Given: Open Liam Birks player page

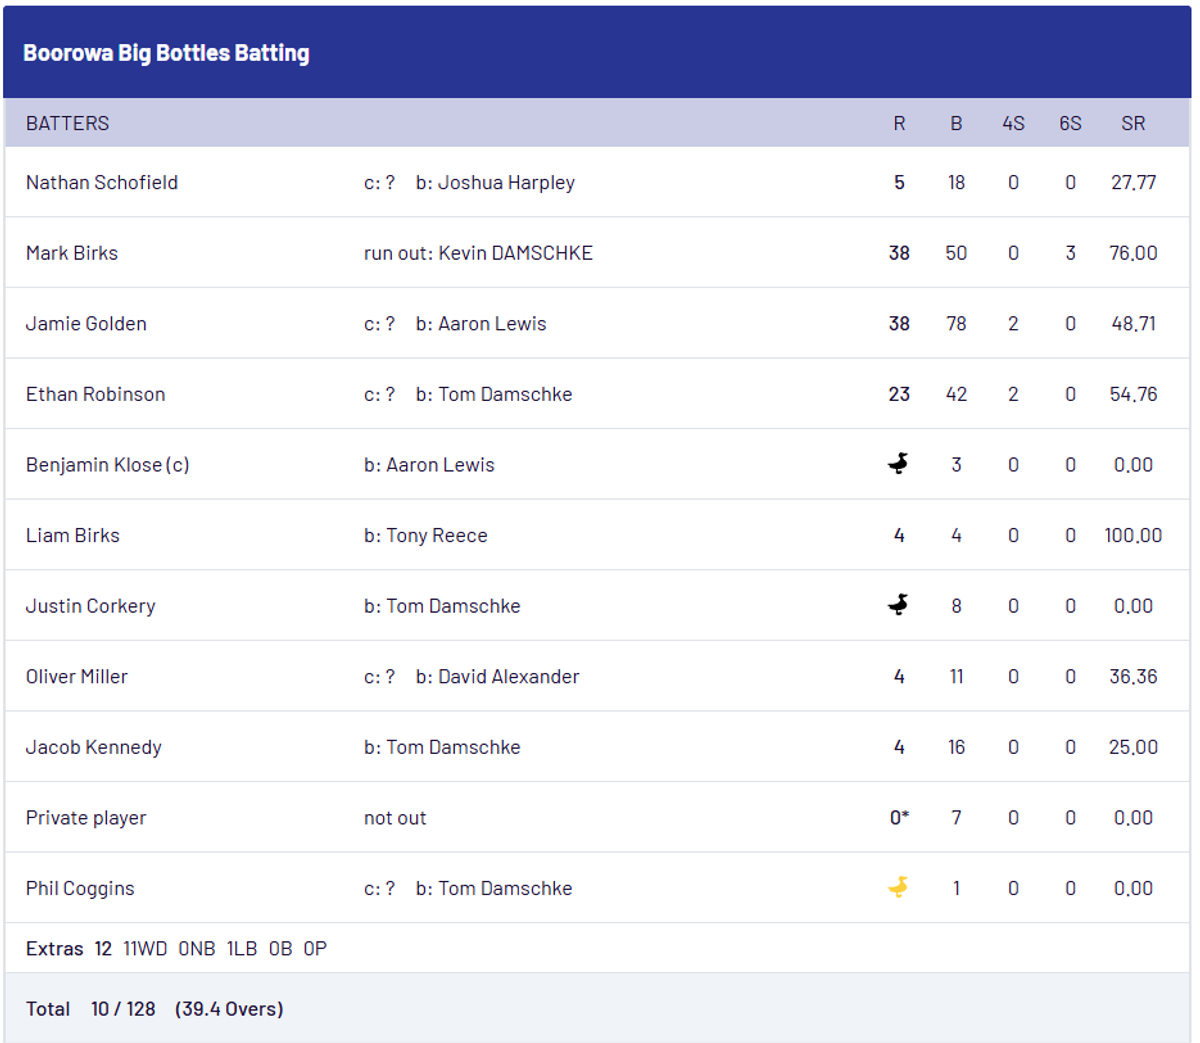Looking at the screenshot, I should (72, 535).
